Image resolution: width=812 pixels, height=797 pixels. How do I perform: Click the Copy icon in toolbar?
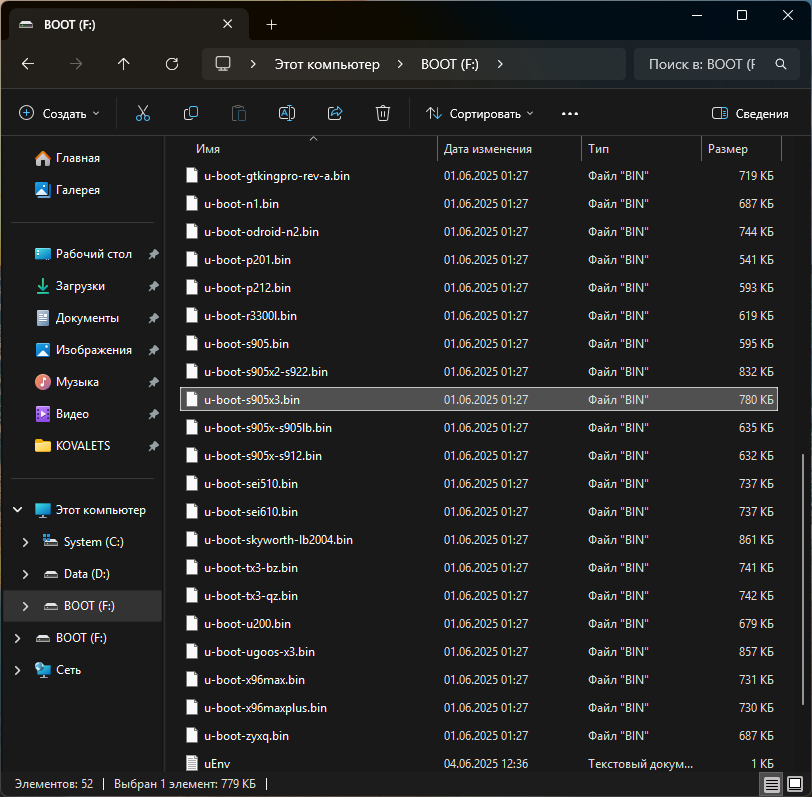point(191,114)
